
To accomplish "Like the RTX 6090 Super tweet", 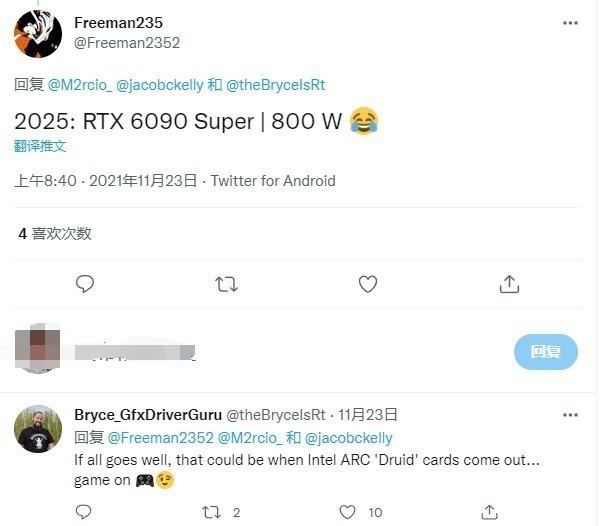I will coord(368,284).
